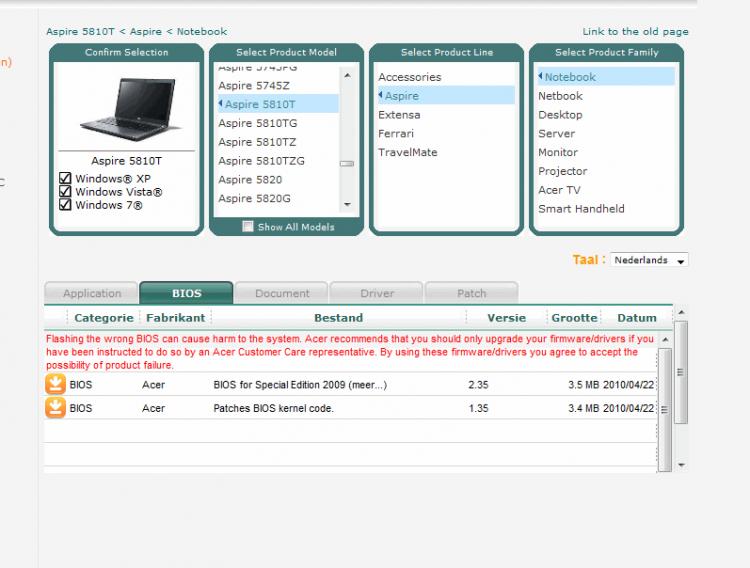Select TravelMate product line
The image size is (750, 568).
coord(446,152)
